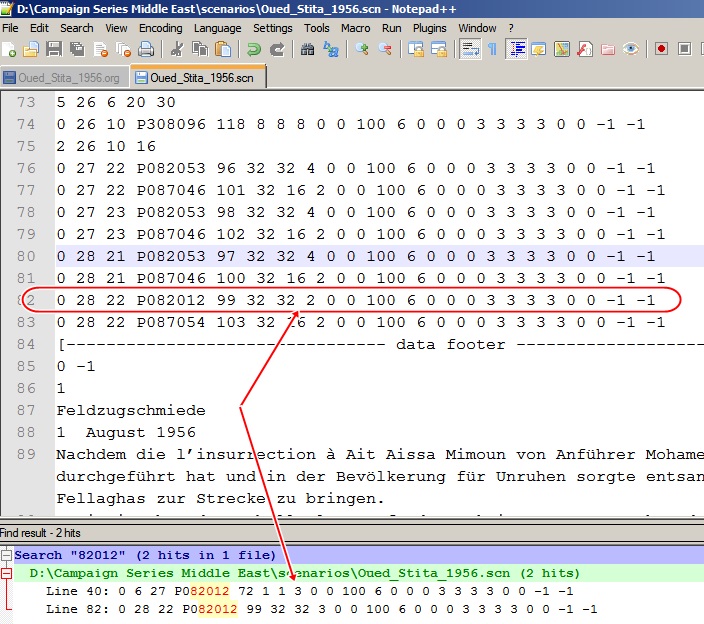Image resolution: width=704 pixels, height=624 pixels.
Task: Toggle synchronize vertical scrolling
Action: [416, 49]
